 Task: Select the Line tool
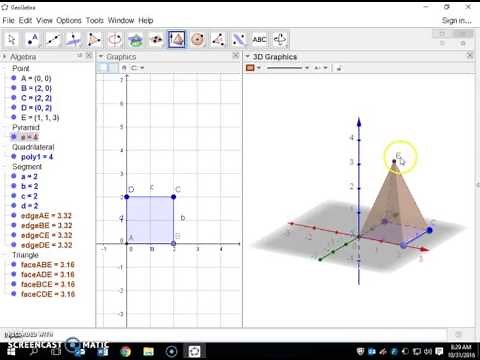53,40
